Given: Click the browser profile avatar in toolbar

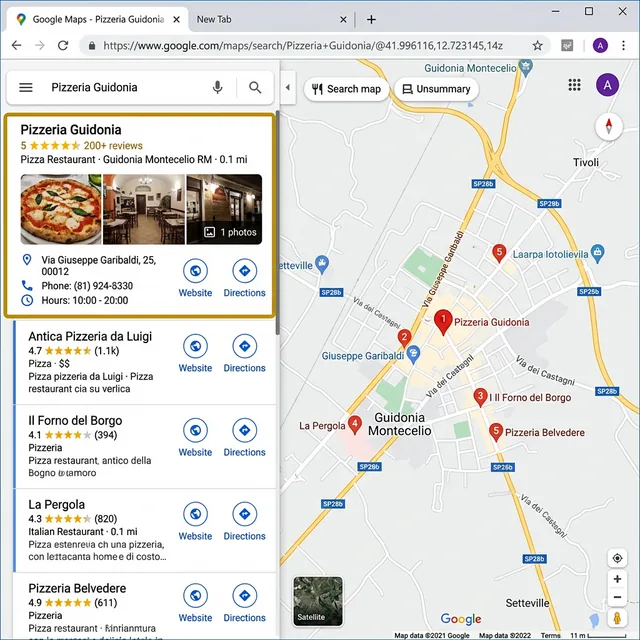Looking at the screenshot, I should click(600, 45).
